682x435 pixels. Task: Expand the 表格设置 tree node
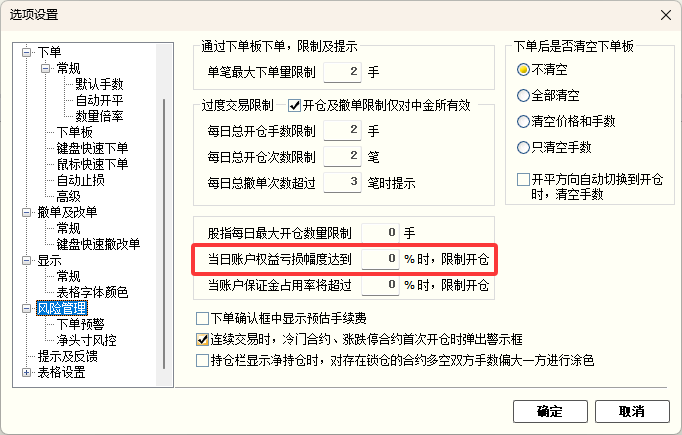[x=27, y=372]
